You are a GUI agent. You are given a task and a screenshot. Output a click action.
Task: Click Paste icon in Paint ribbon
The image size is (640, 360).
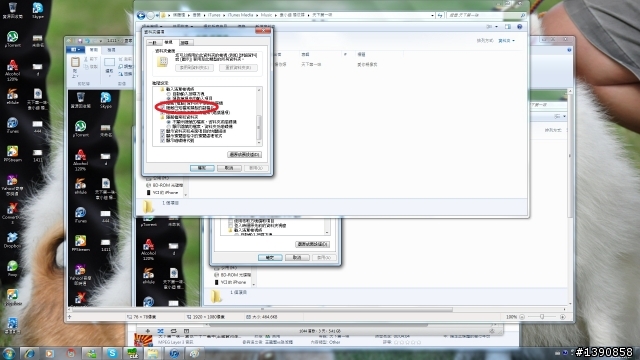(x=76, y=62)
